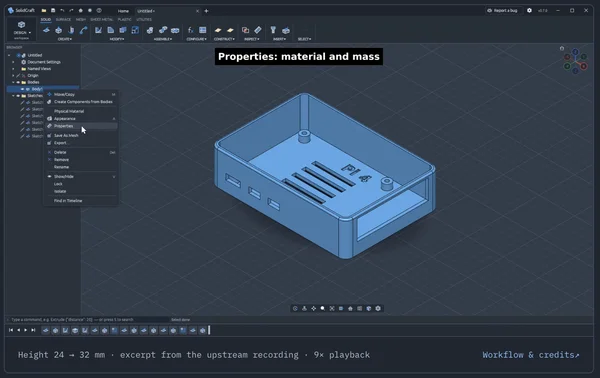Expand the Origin node

pyautogui.click(x=13, y=76)
